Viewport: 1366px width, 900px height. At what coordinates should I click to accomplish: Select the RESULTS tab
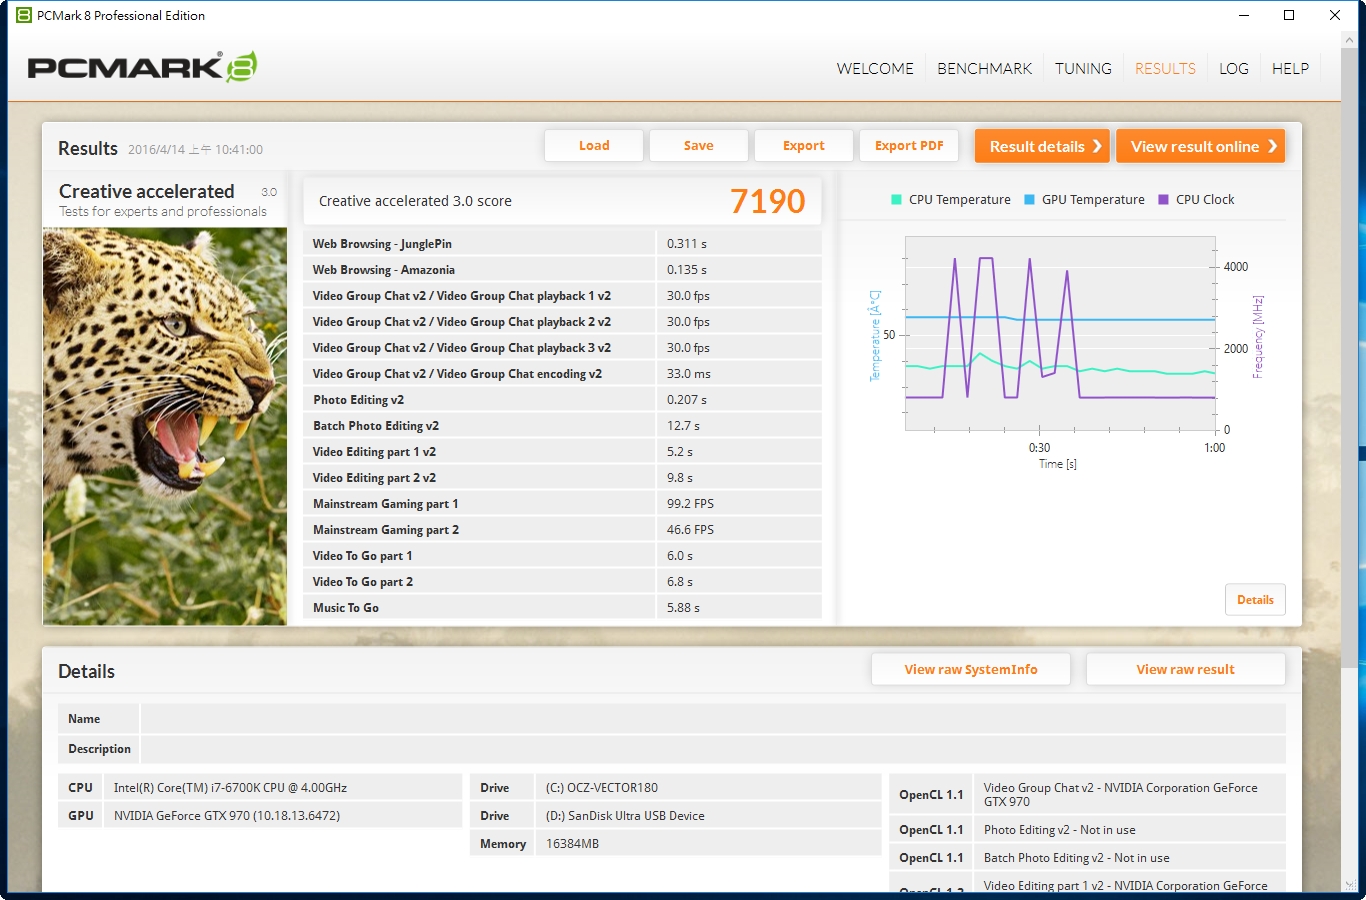coord(1165,69)
